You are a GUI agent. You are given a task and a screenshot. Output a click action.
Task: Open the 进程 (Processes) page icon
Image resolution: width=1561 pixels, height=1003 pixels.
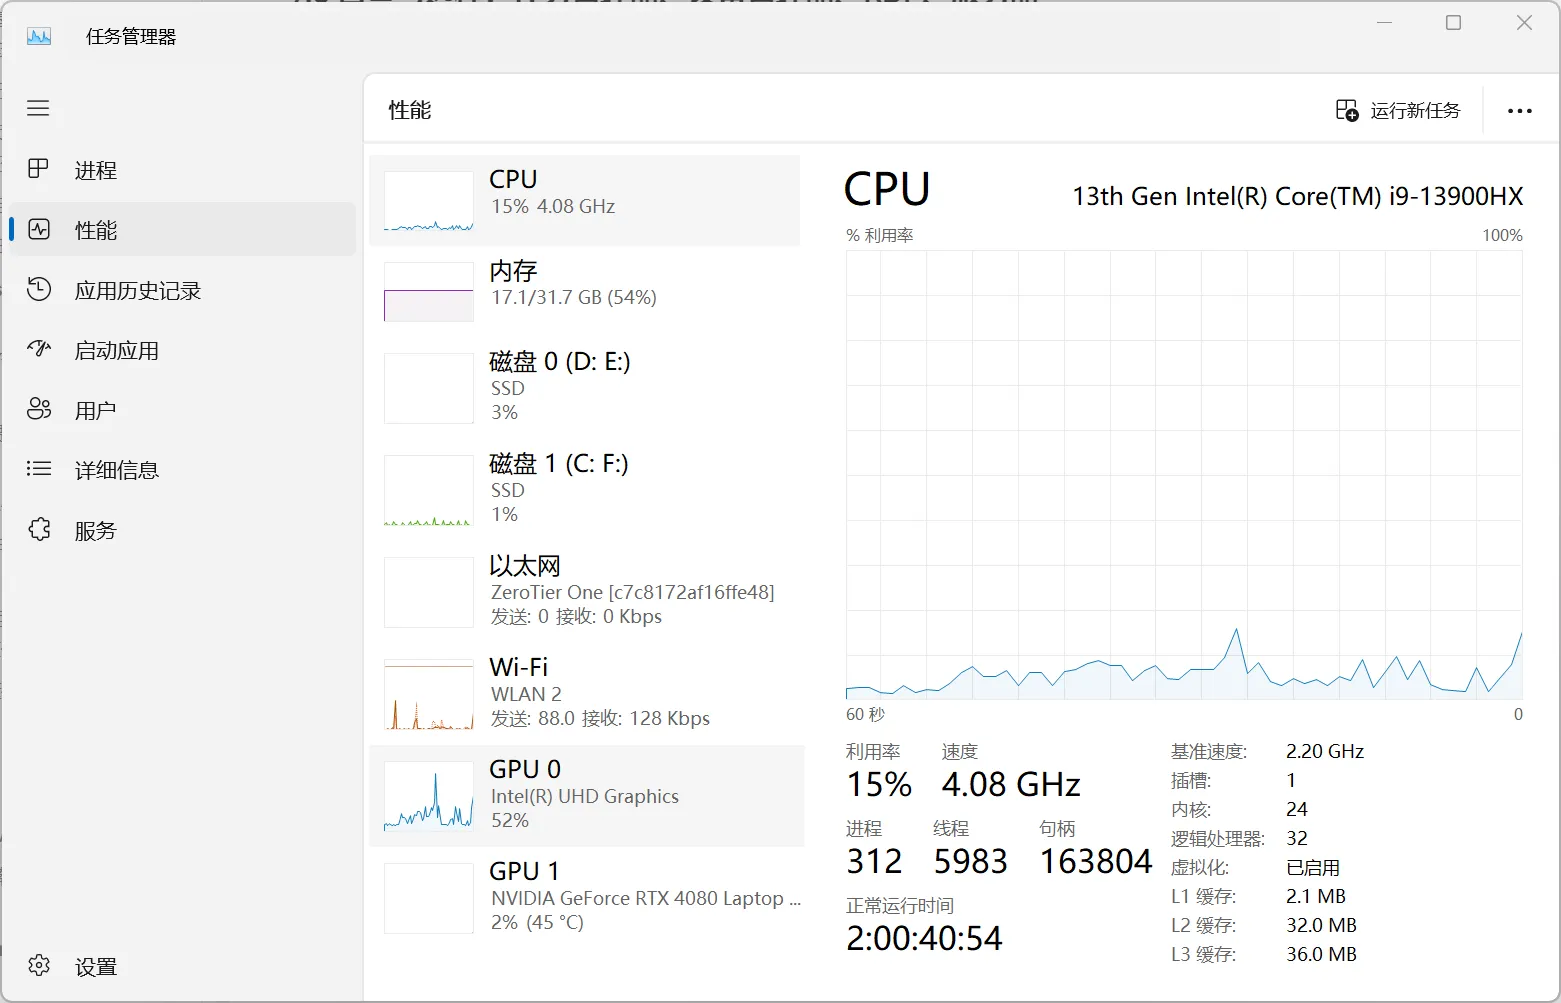pyautogui.click(x=38, y=169)
